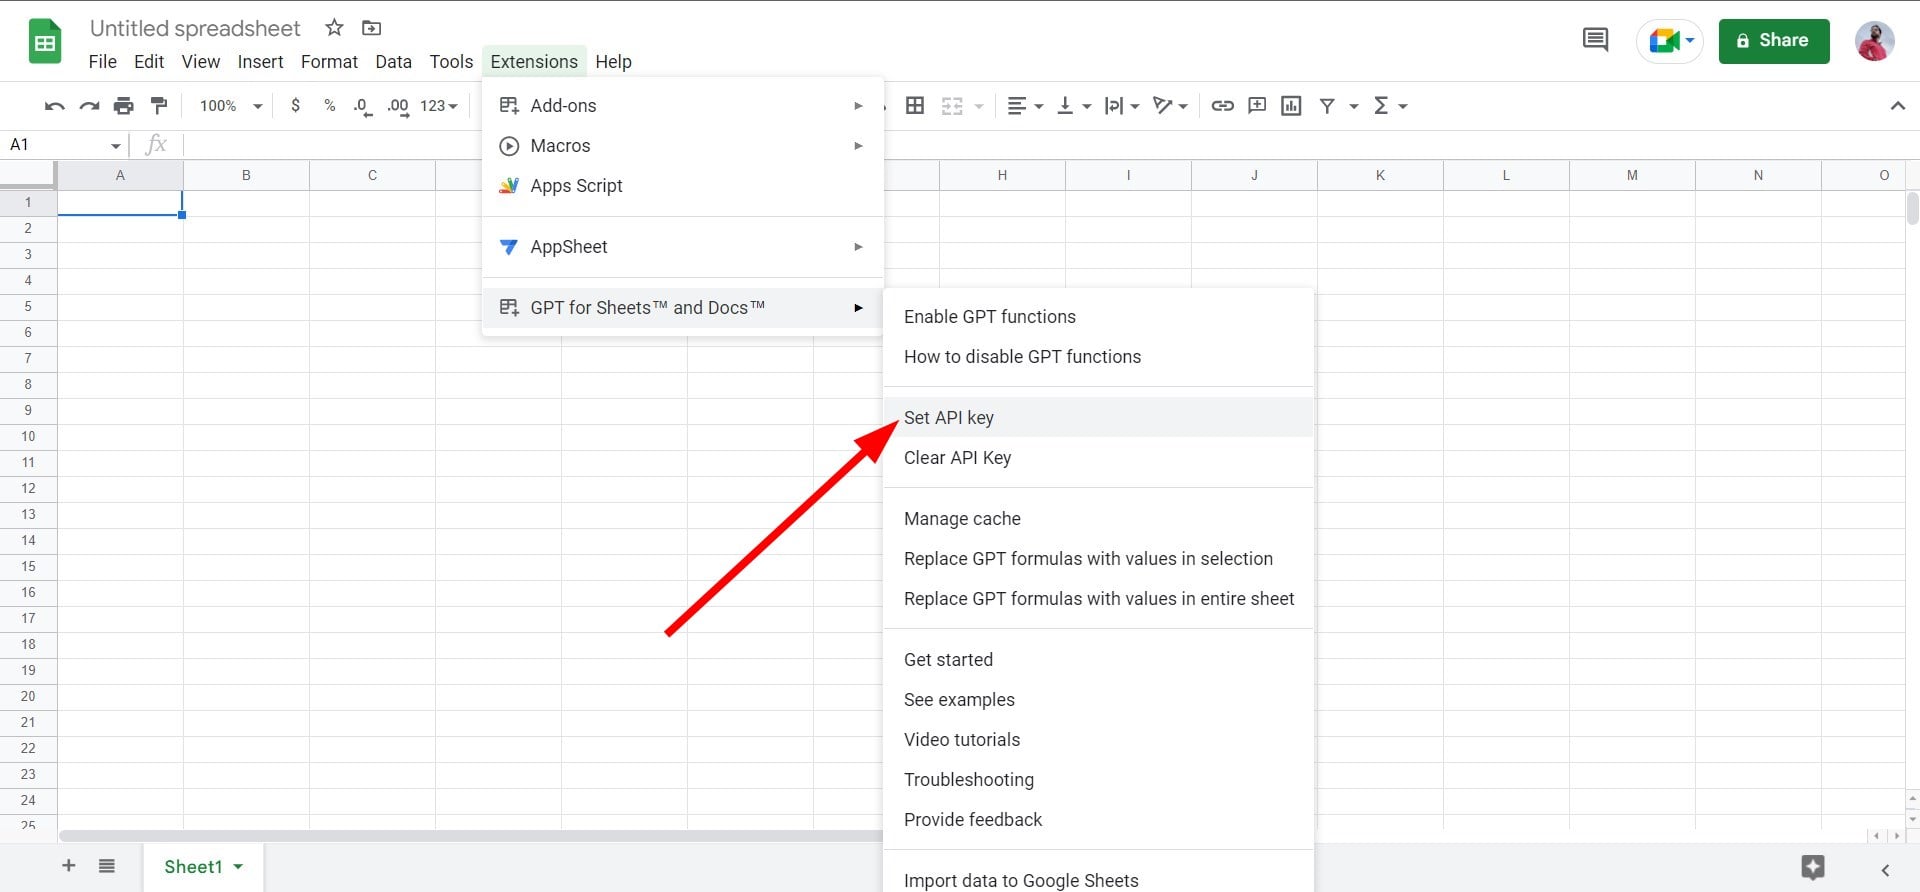Click the borders grid icon
The height and width of the screenshot is (892, 1920).
point(914,106)
